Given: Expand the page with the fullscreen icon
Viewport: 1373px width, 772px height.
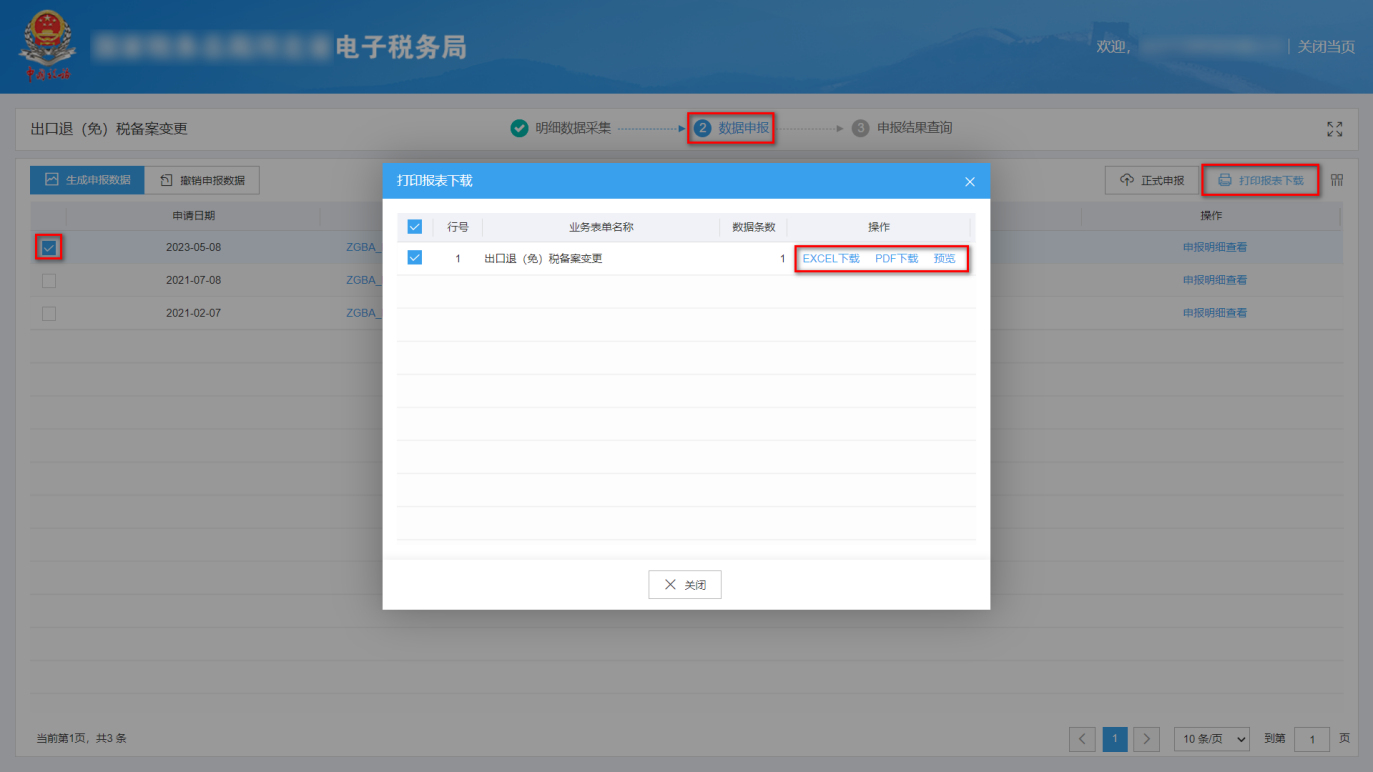Looking at the screenshot, I should [1334, 128].
